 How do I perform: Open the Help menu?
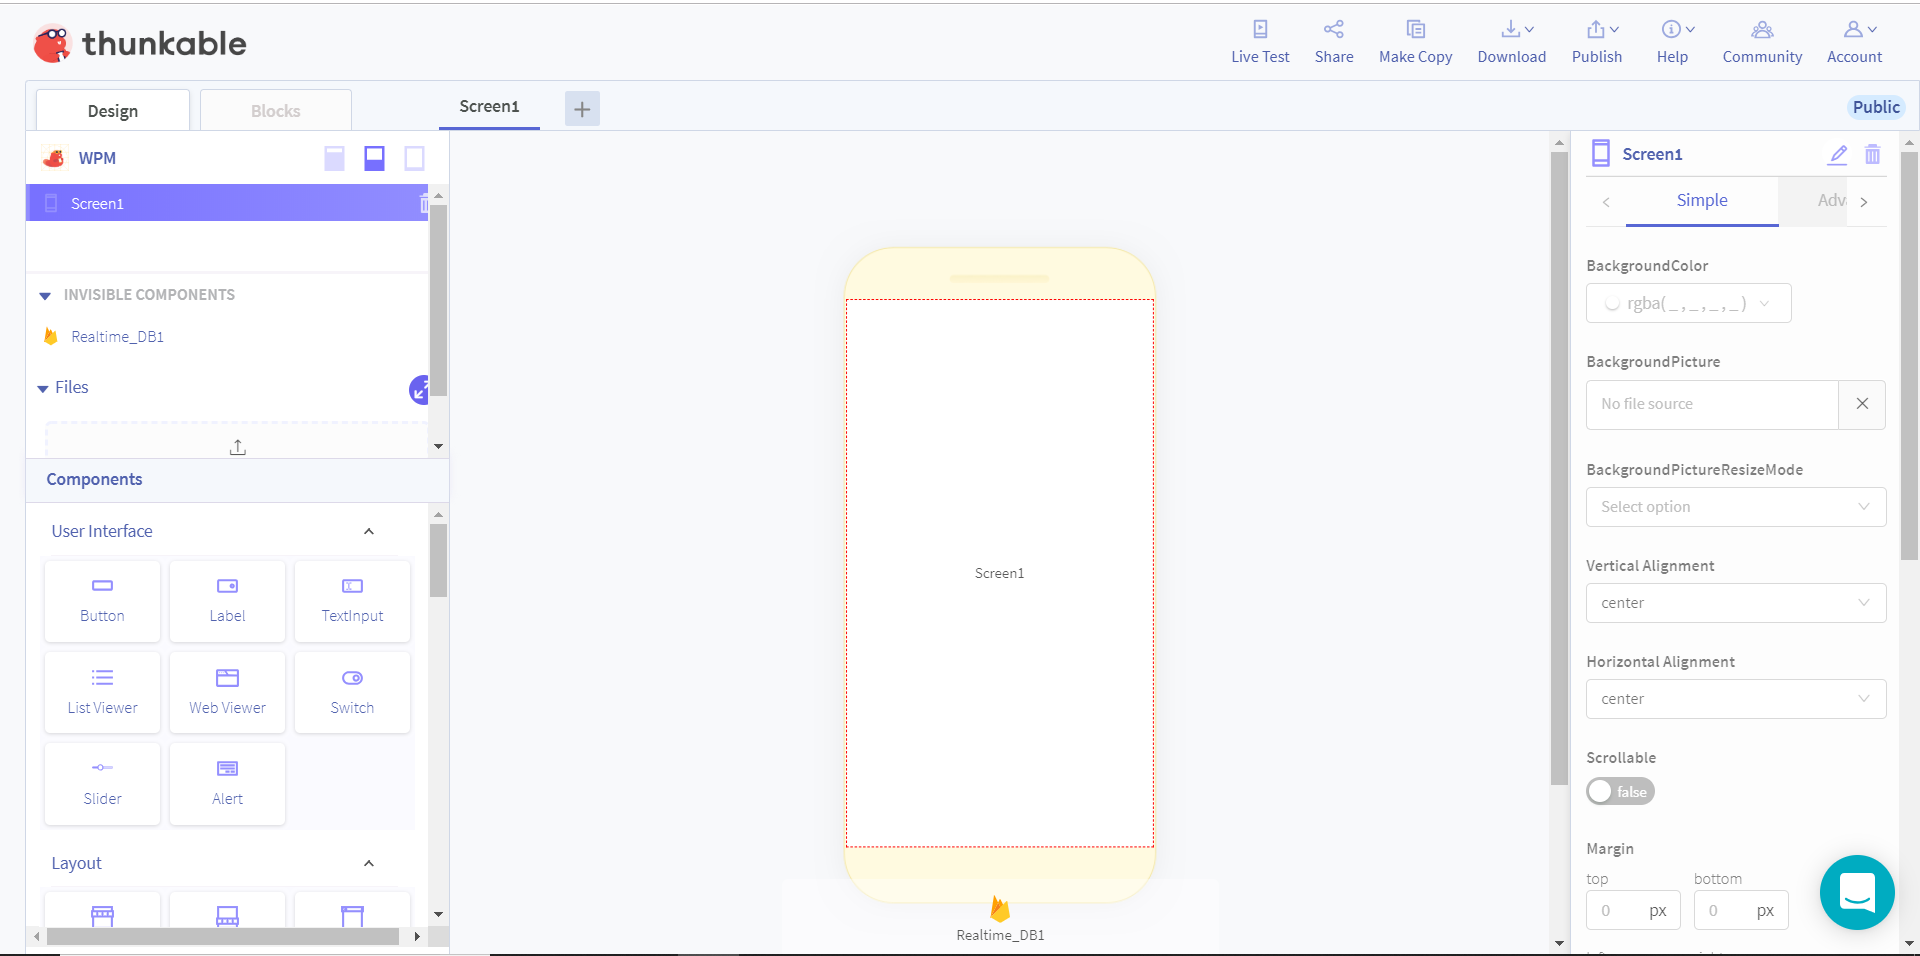1673,42
